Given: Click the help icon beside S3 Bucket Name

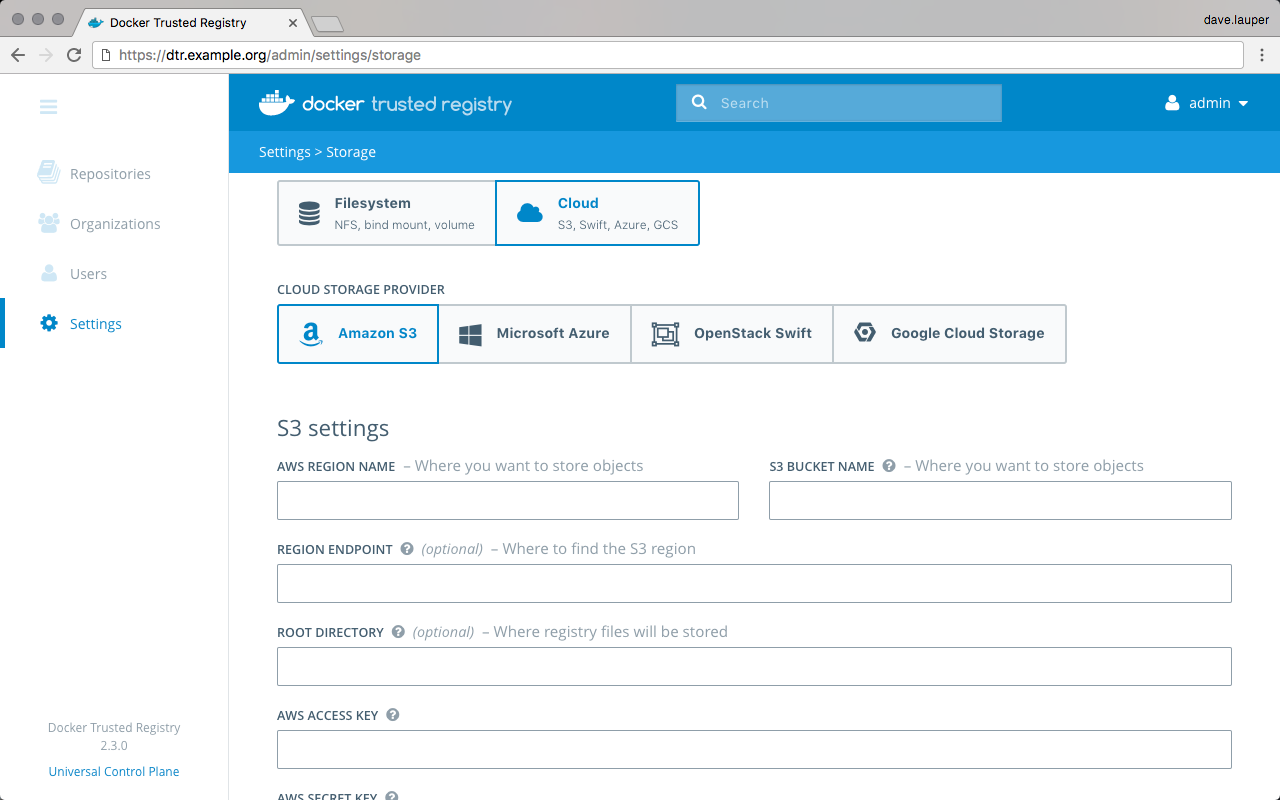Looking at the screenshot, I should (888, 466).
